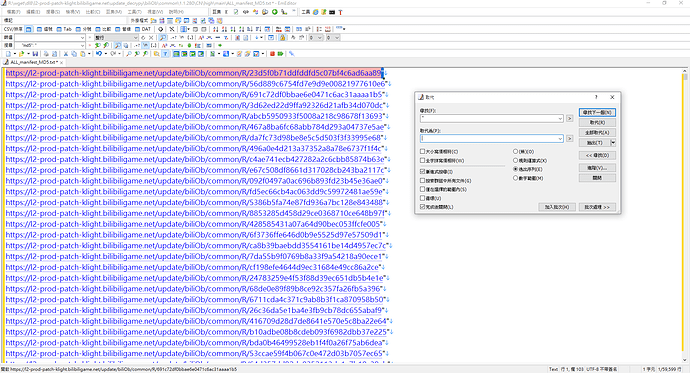Open the Replace with (P) dropdown arrow

(560, 139)
